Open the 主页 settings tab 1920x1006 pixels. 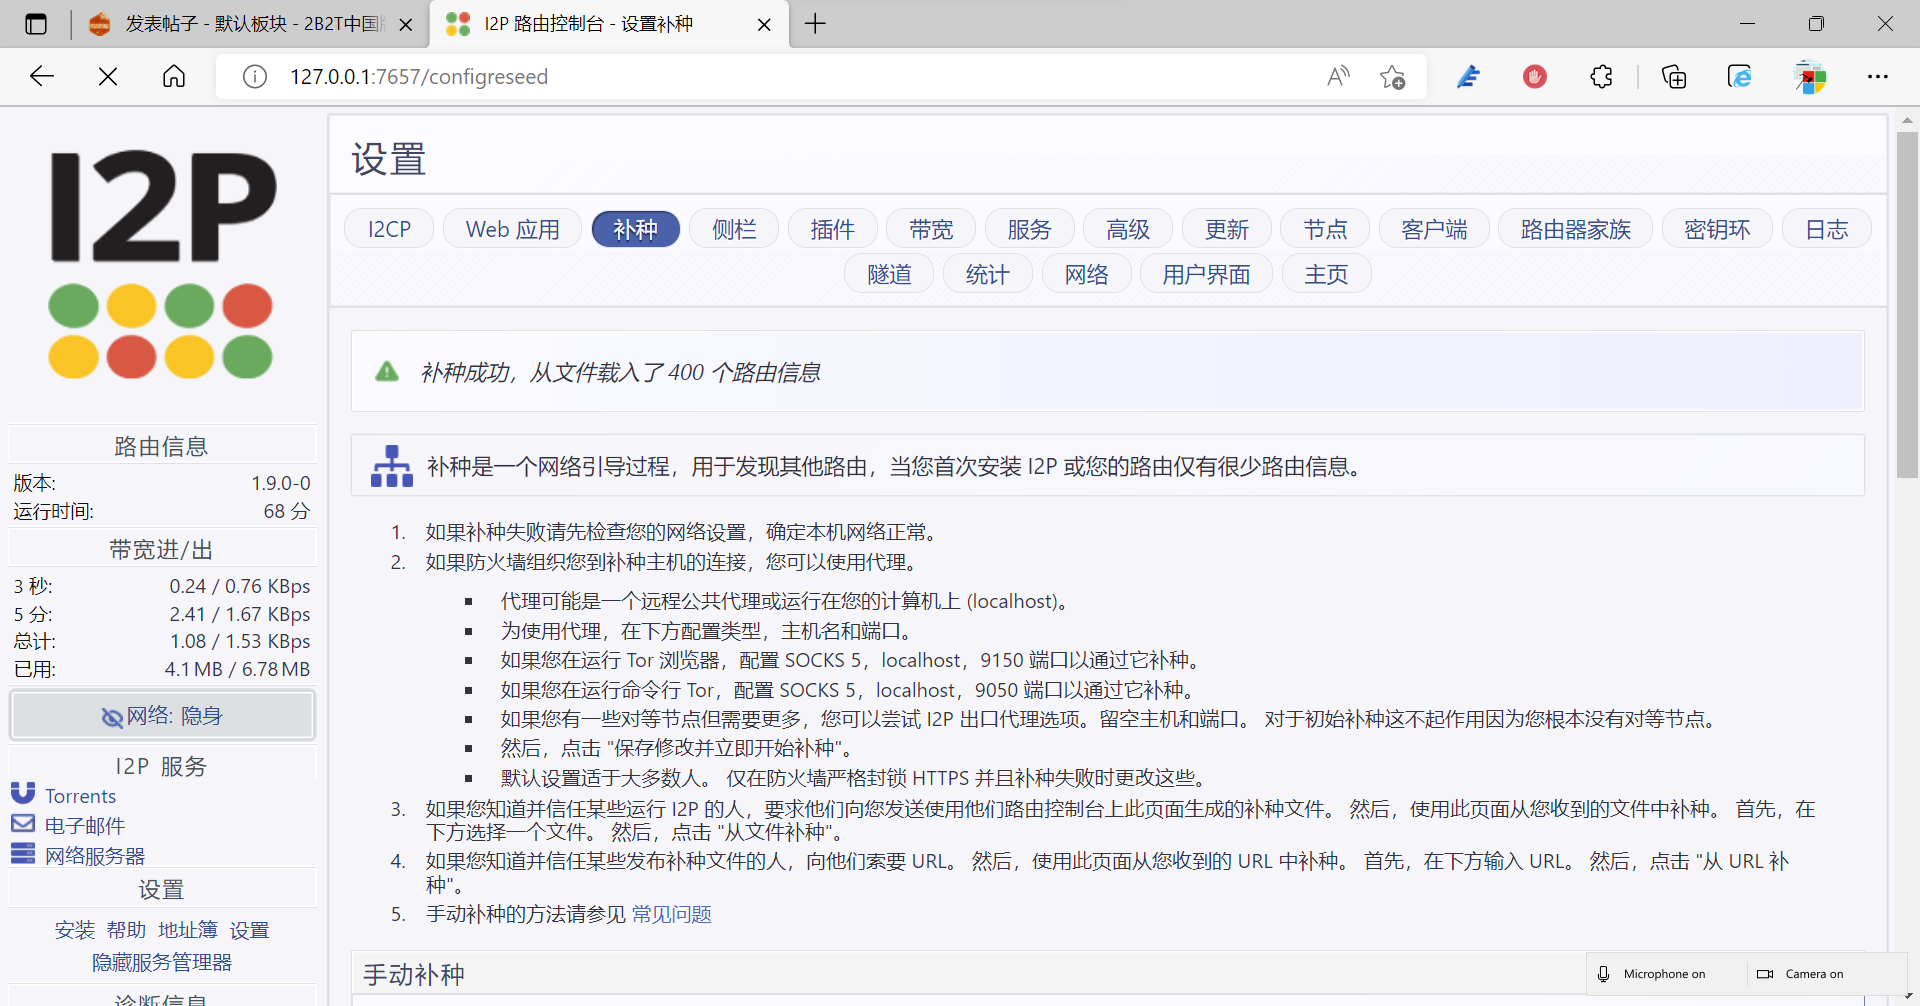pos(1326,274)
